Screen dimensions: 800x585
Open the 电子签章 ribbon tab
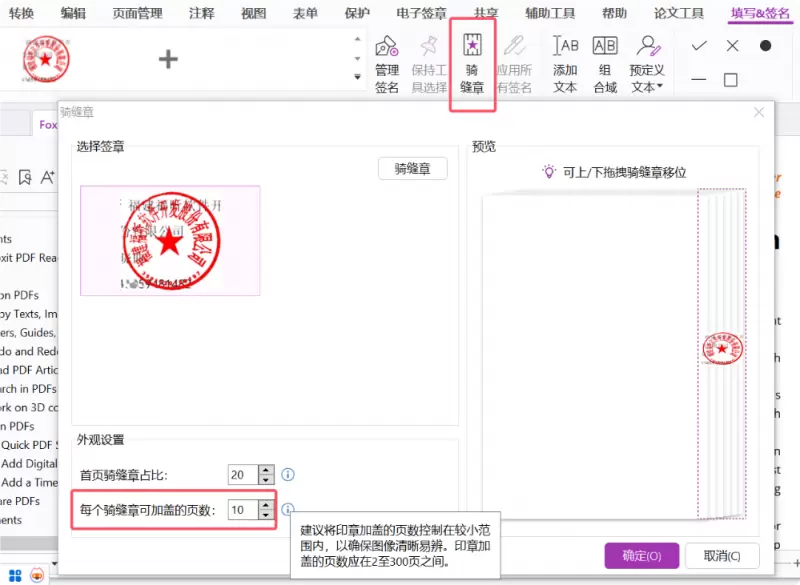(420, 13)
